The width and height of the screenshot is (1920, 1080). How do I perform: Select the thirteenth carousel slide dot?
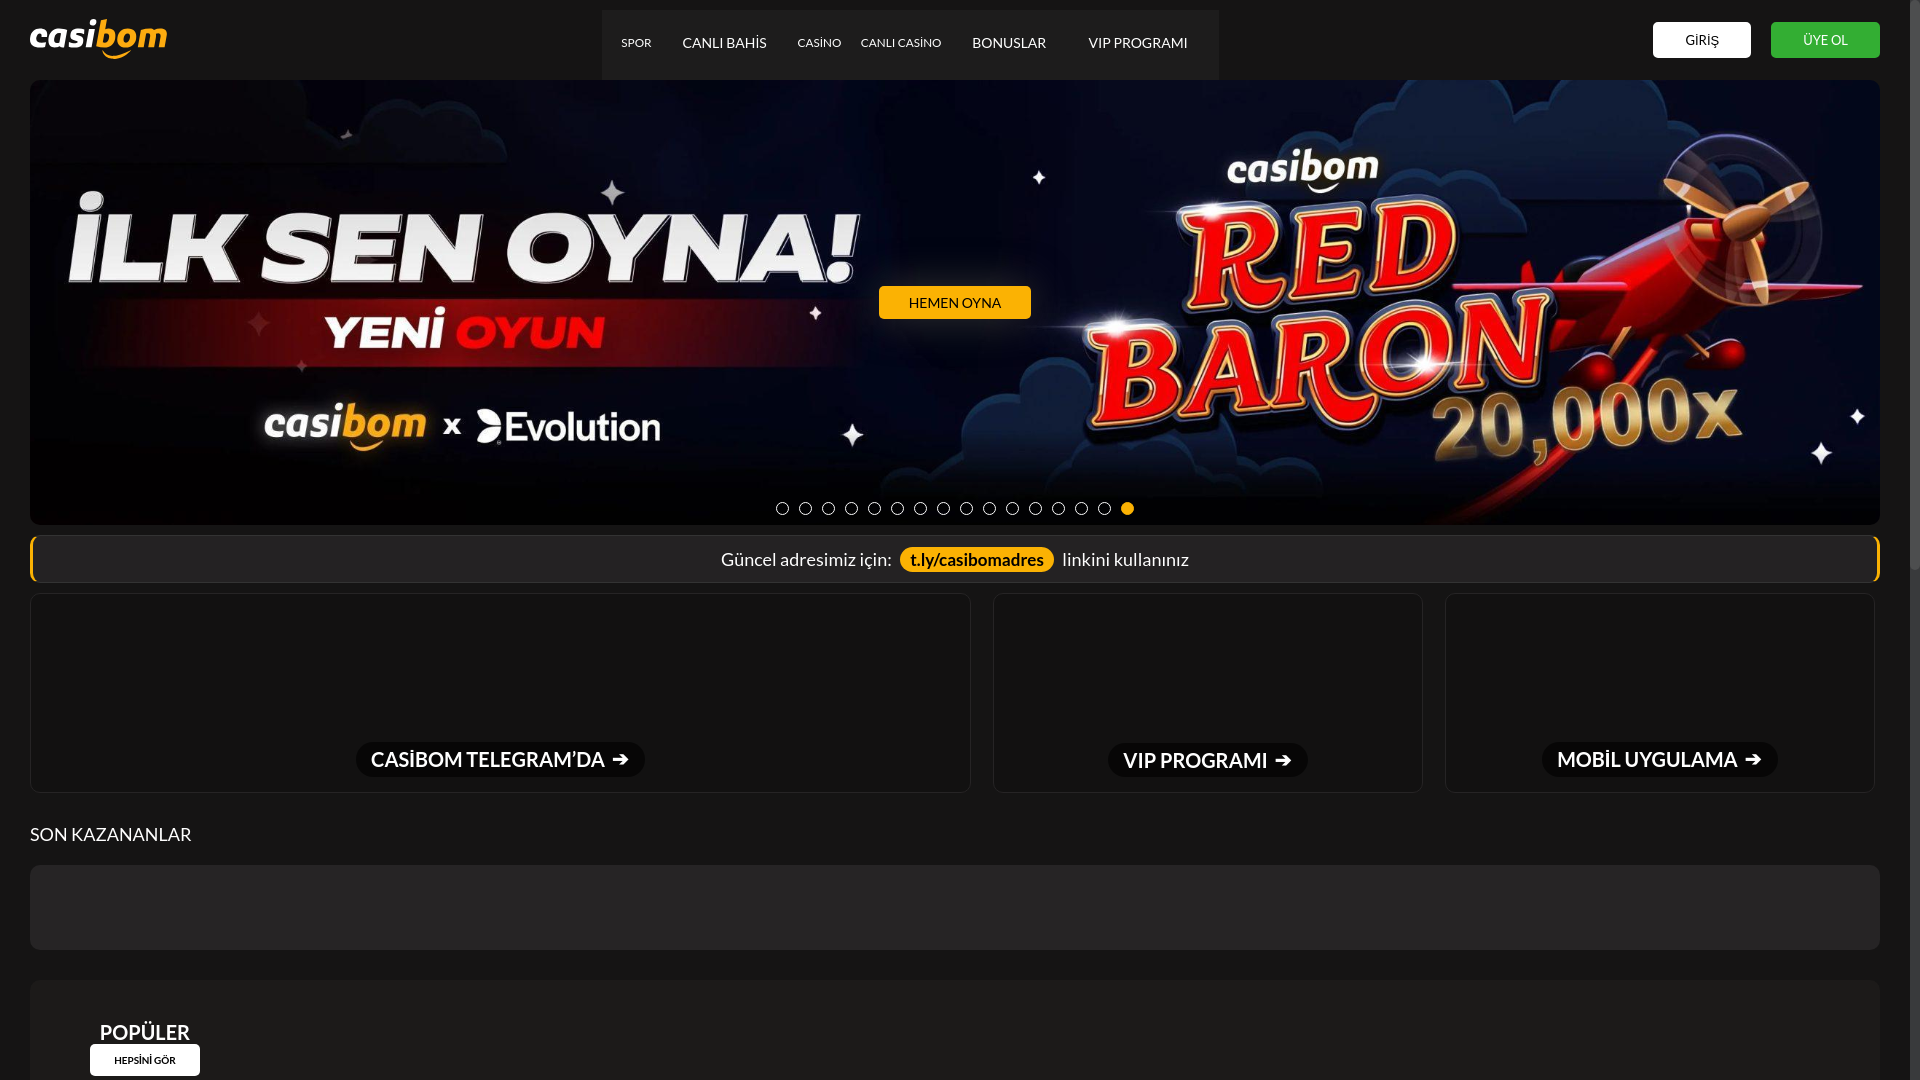[1058, 508]
